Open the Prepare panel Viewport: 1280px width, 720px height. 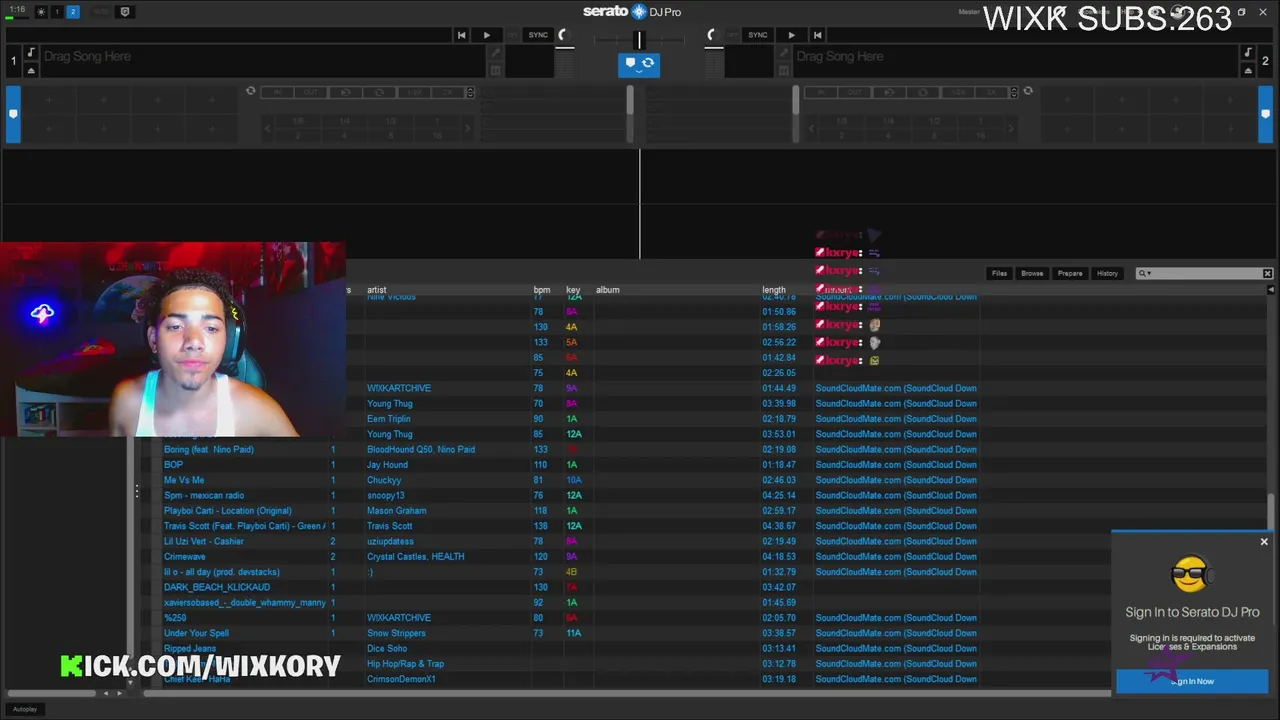coord(1070,273)
